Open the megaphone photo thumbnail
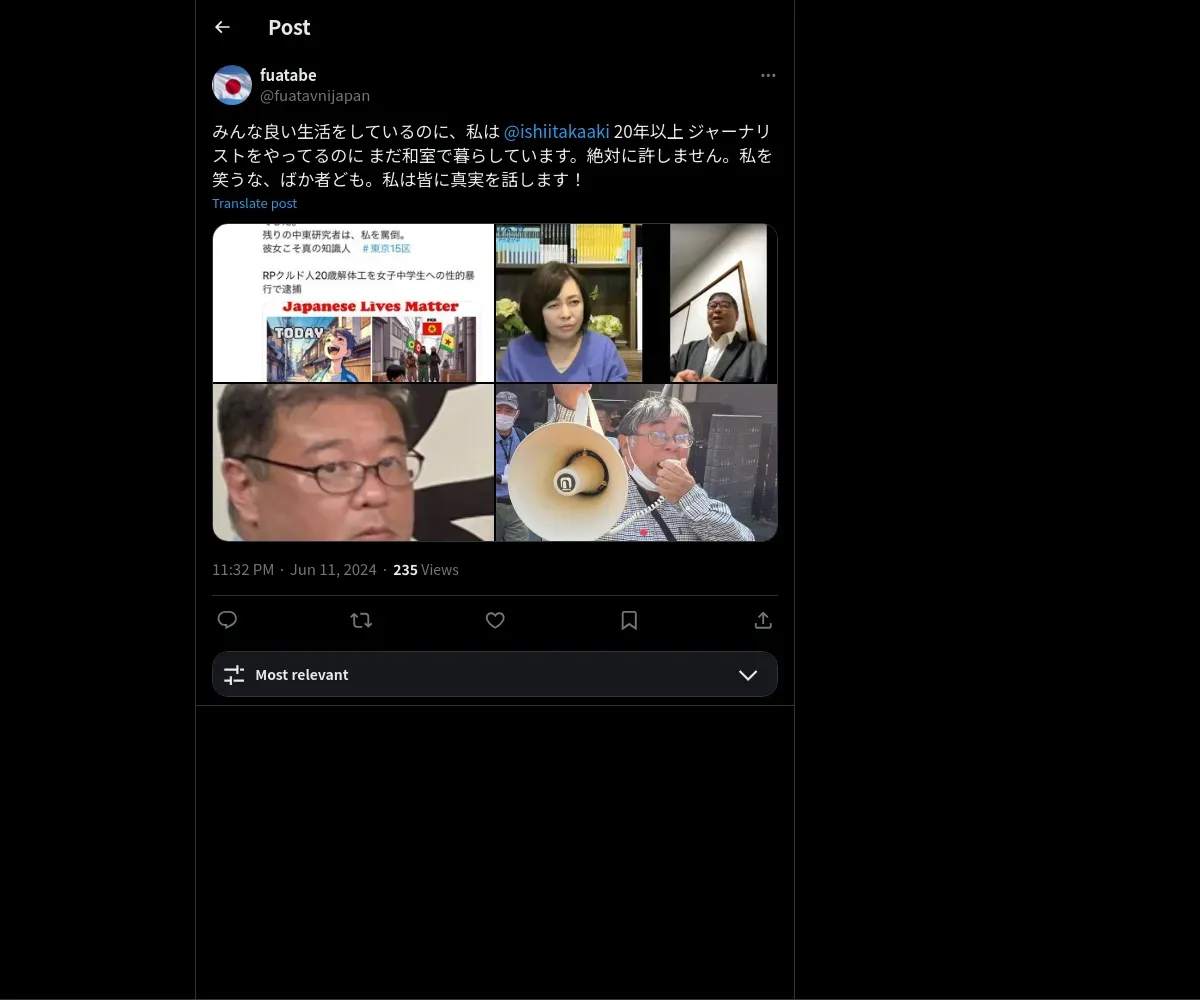Viewport: 1200px width, 1000px height. click(x=636, y=463)
